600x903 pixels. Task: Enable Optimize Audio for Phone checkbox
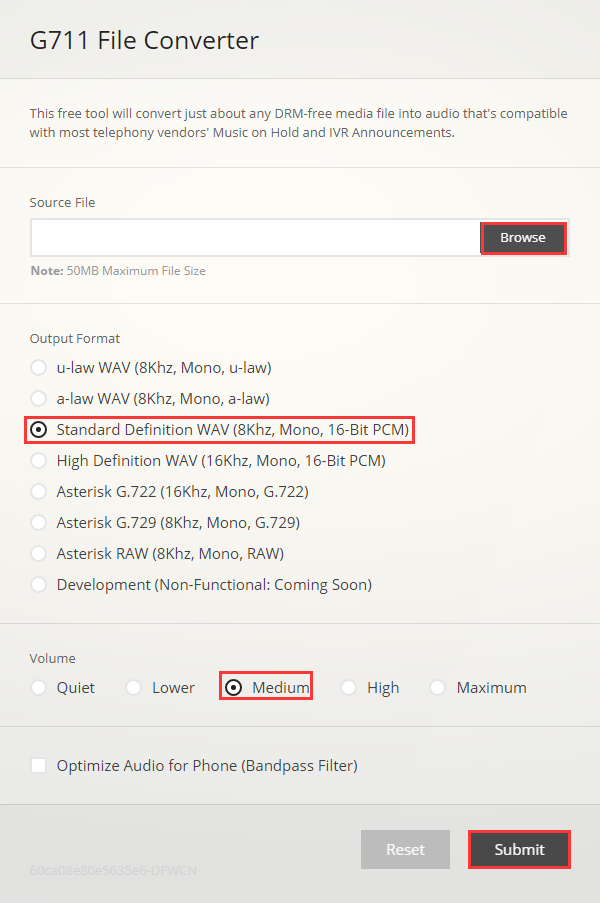click(x=39, y=765)
